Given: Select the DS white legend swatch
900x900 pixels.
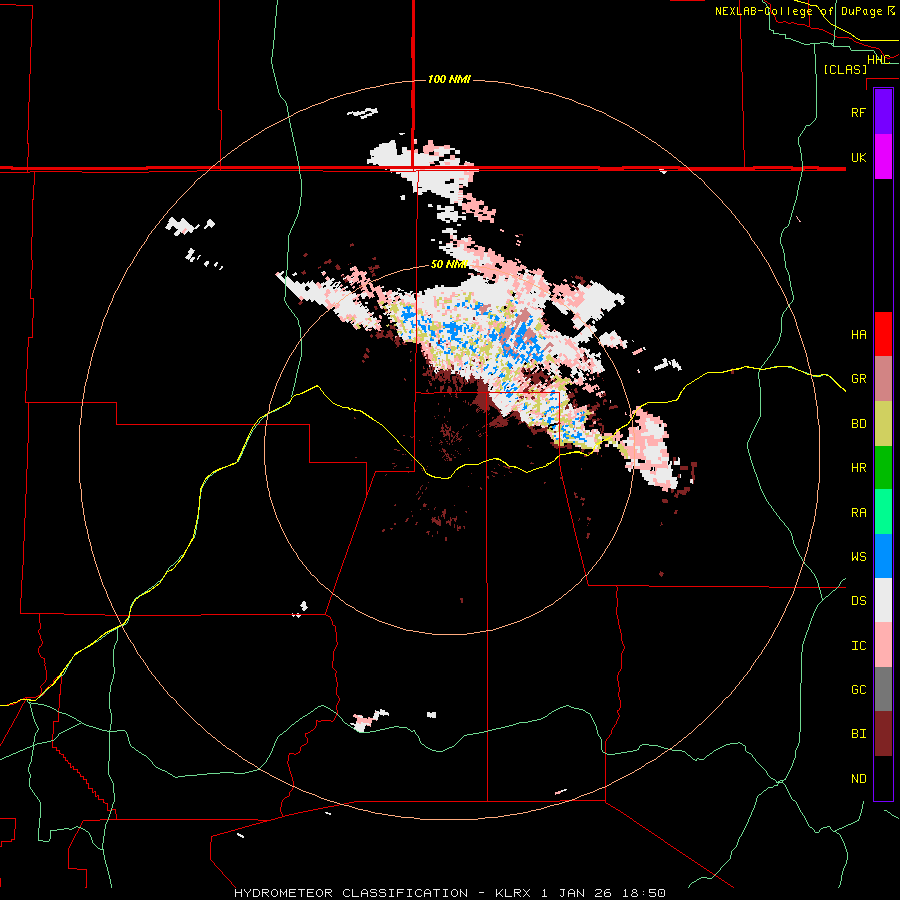Looking at the screenshot, I should pos(883,600).
